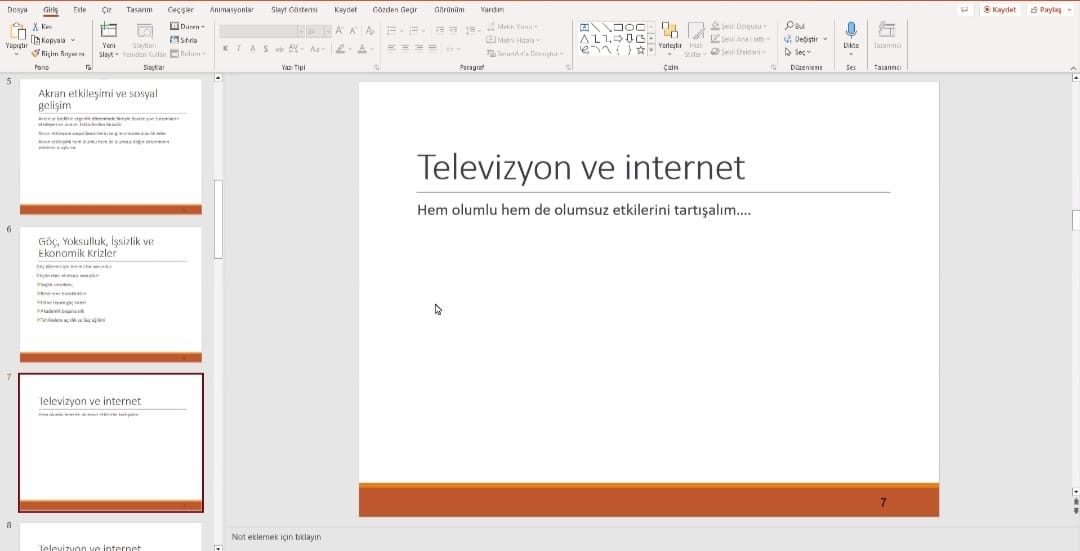Click Slaytları Yeniden Kullan button

(145, 39)
